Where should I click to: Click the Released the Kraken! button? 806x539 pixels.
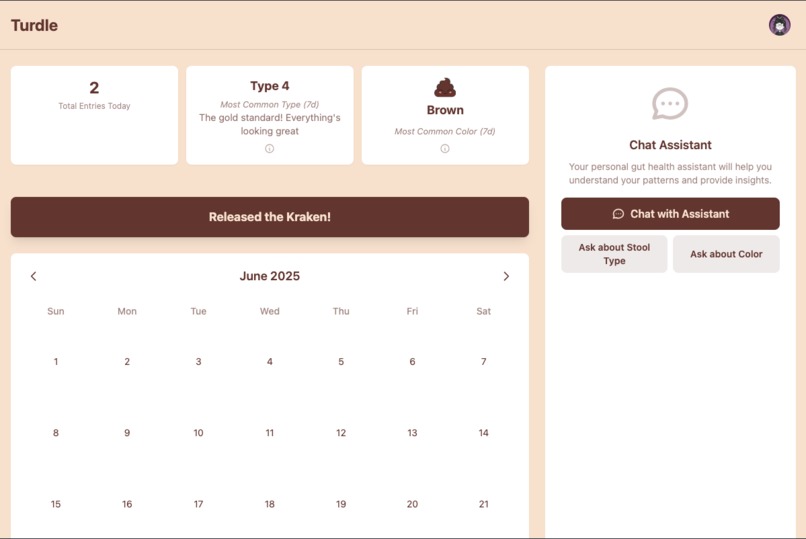tap(269, 217)
